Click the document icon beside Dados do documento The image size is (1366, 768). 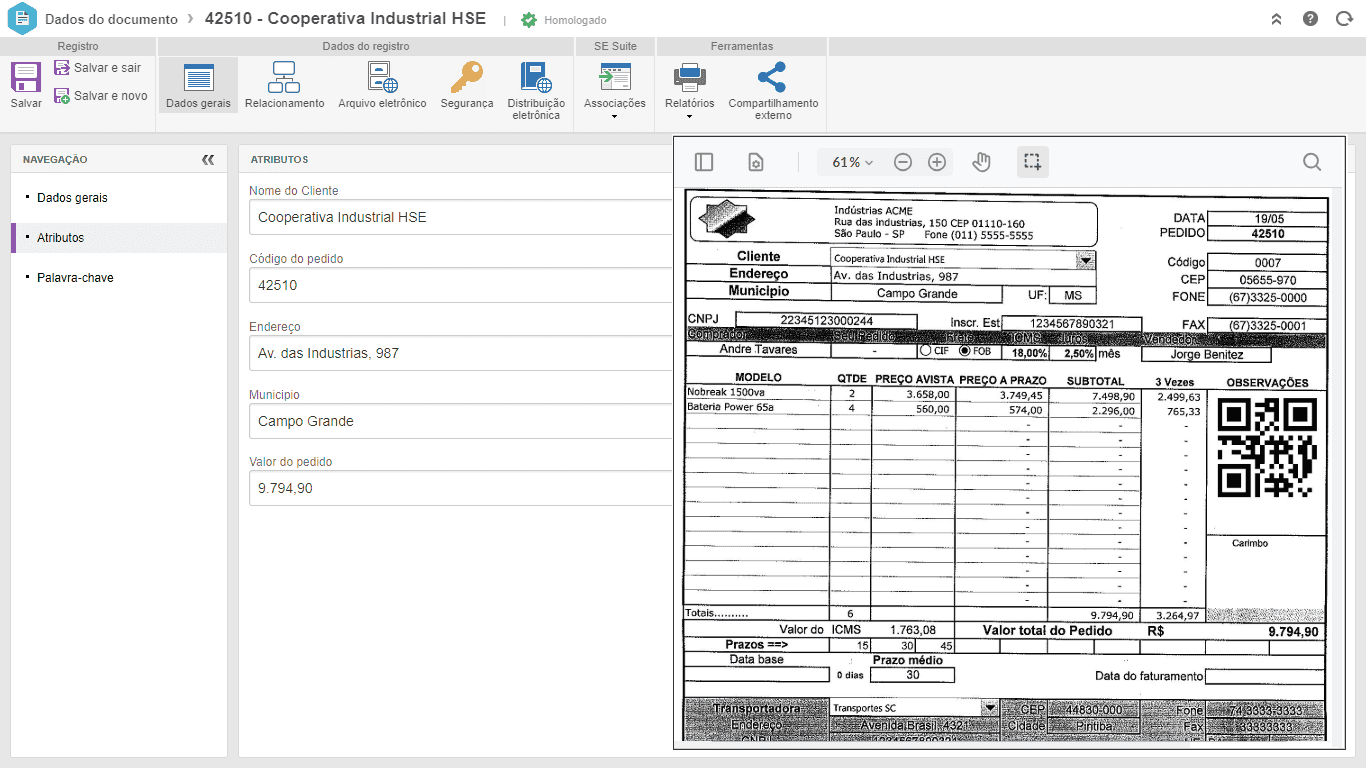[22, 19]
